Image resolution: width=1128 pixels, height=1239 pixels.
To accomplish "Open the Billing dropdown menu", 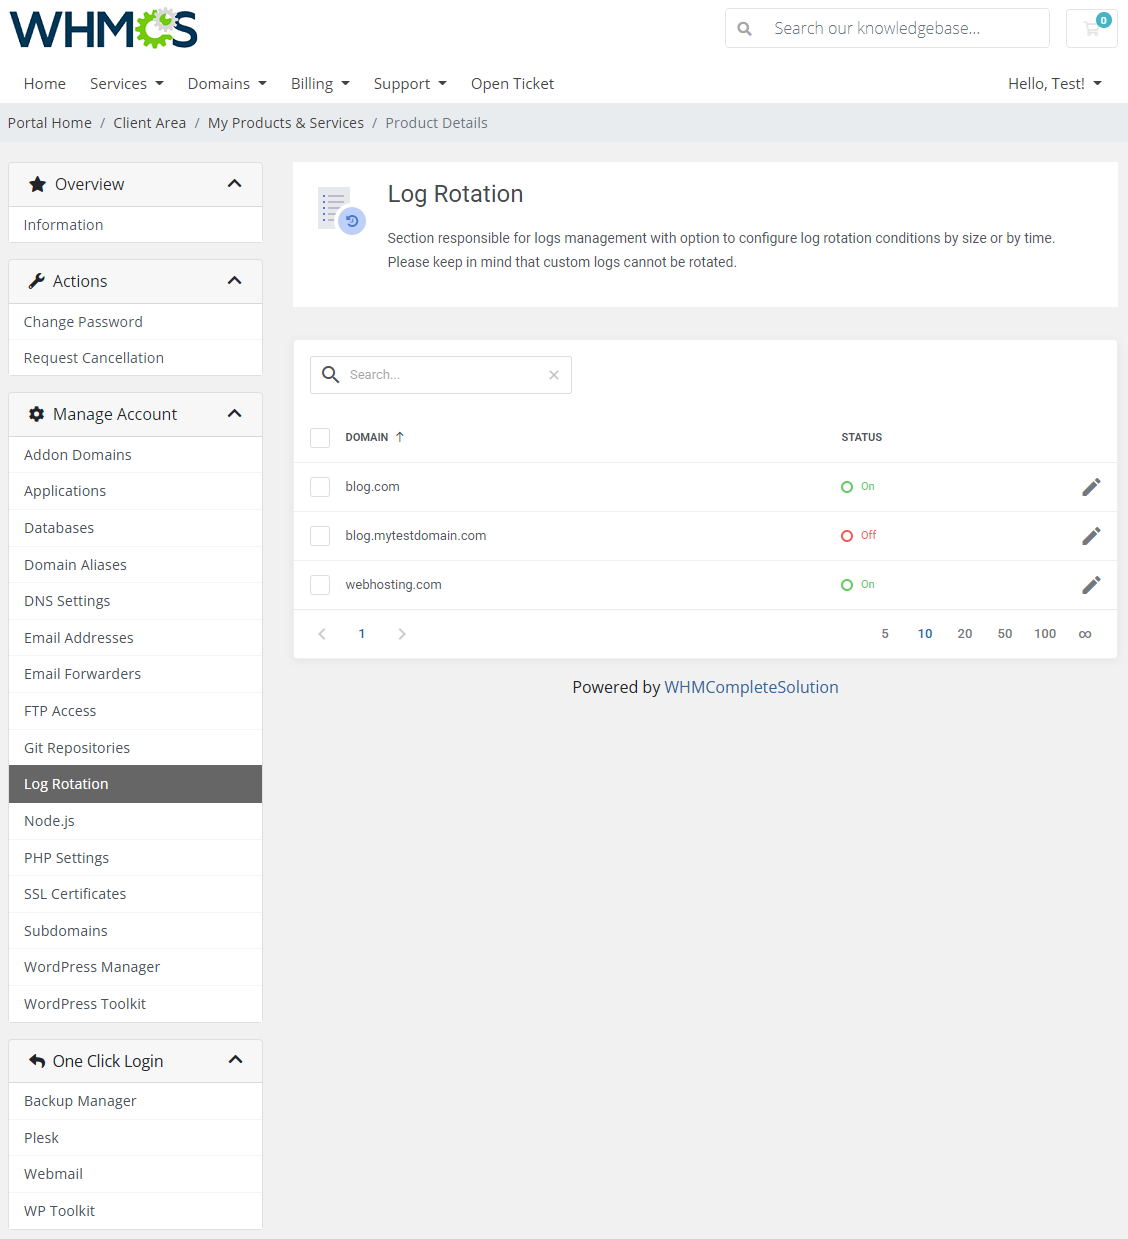I will coord(320,83).
